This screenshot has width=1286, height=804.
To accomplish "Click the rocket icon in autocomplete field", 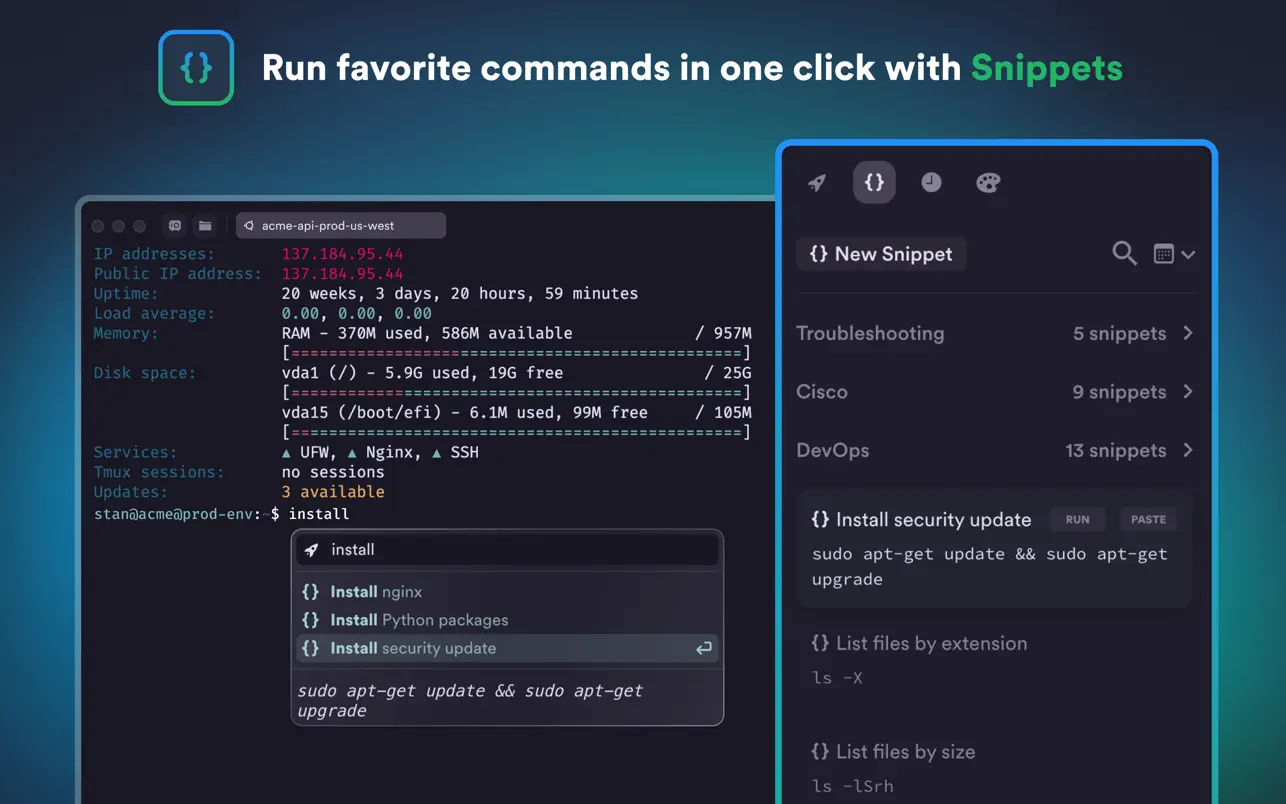I will pos(312,550).
